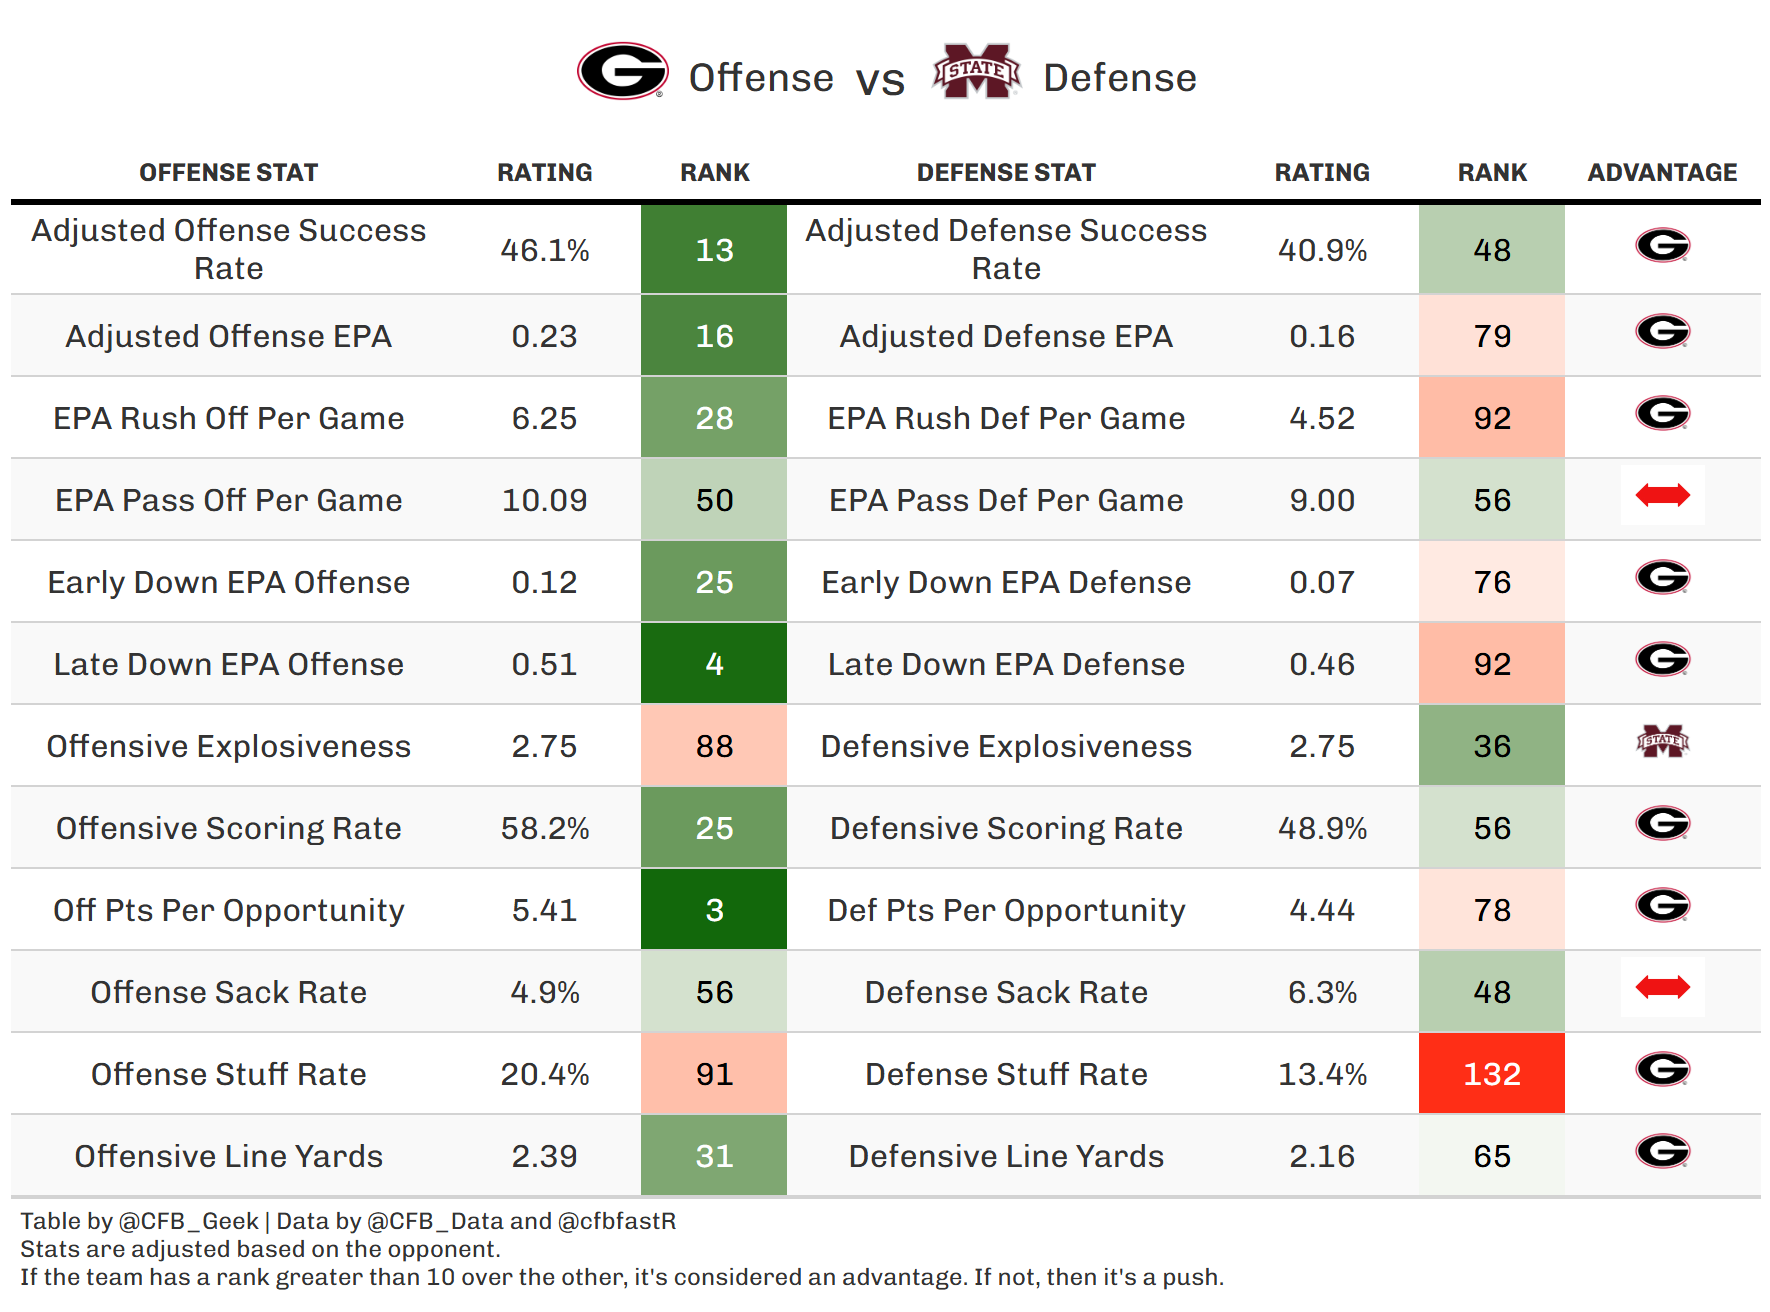Click the ADVANTAGE column header
This screenshot has height=1312, width=1770.
pos(1662,173)
